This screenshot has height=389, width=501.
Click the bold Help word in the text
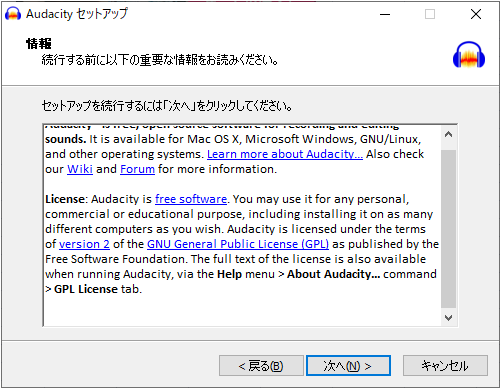[x=229, y=274]
